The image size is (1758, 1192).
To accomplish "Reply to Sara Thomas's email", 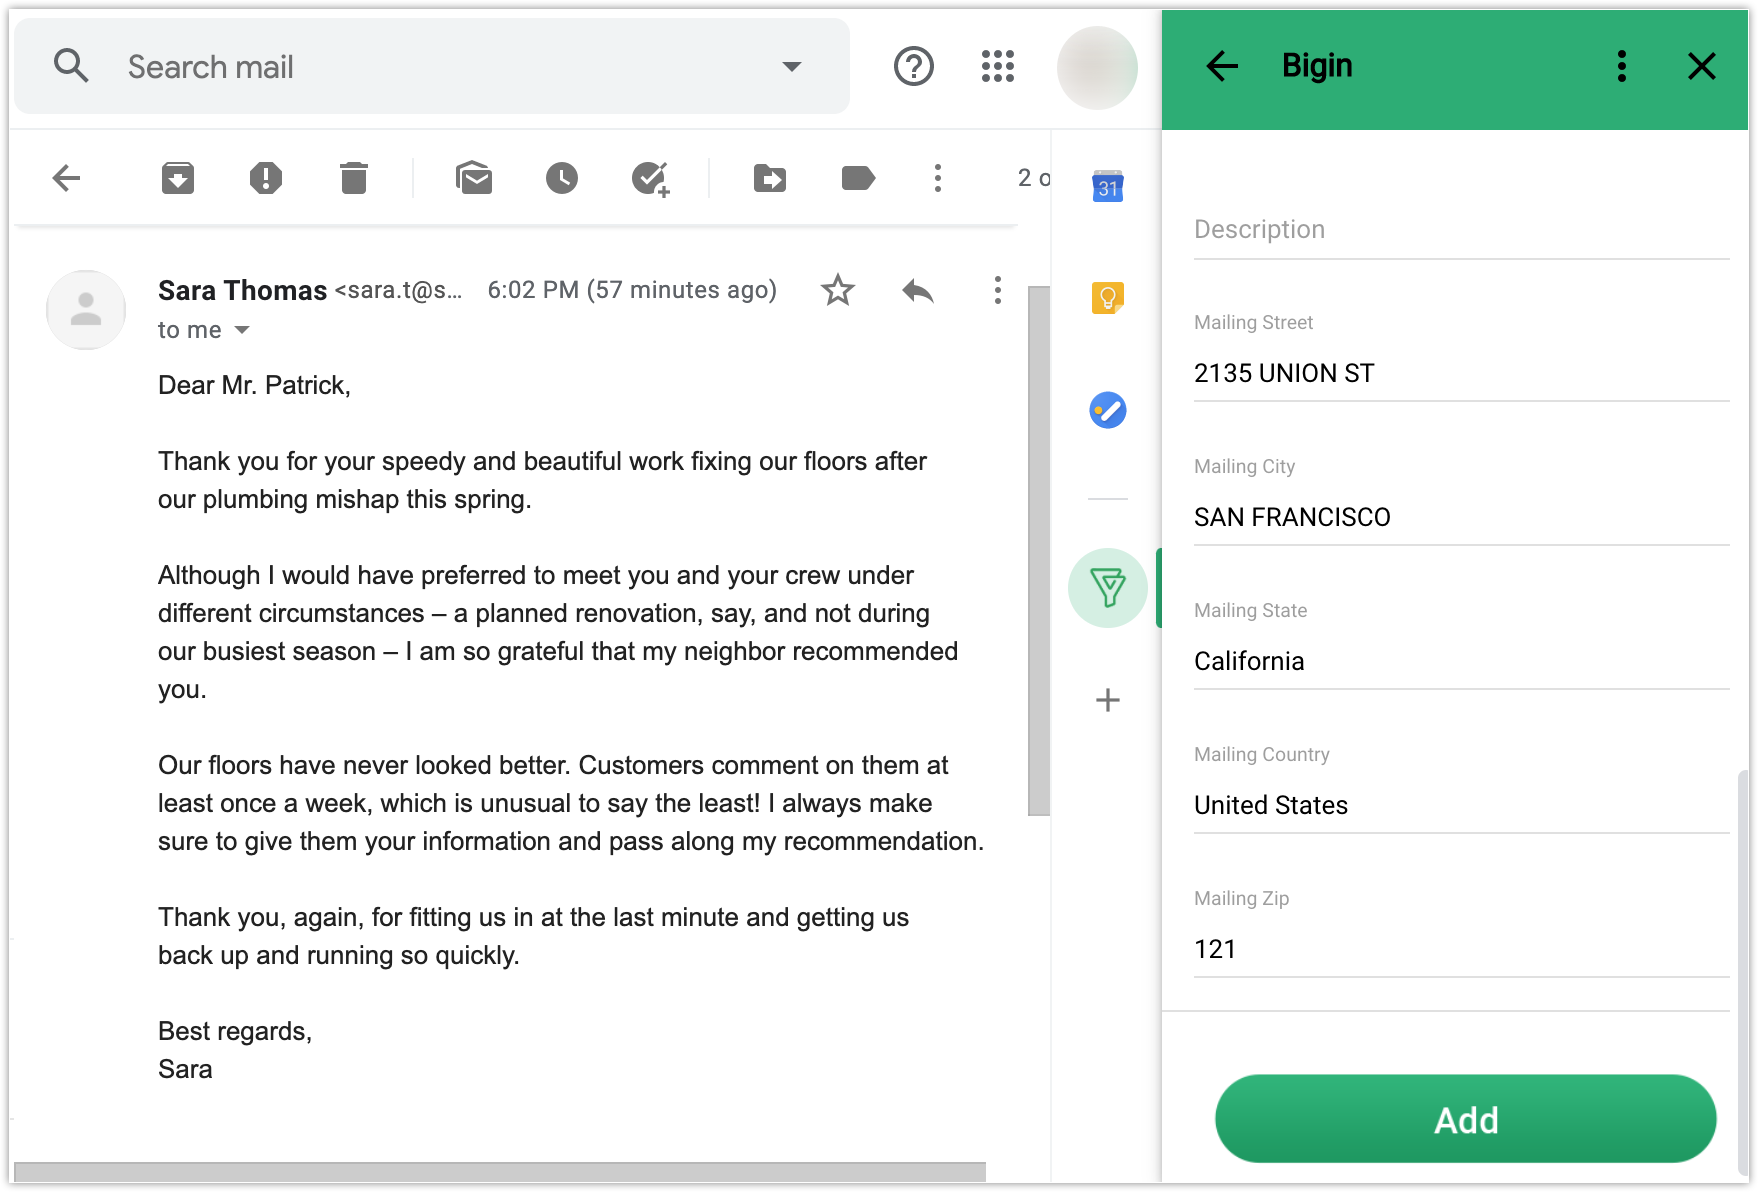I will tap(917, 290).
